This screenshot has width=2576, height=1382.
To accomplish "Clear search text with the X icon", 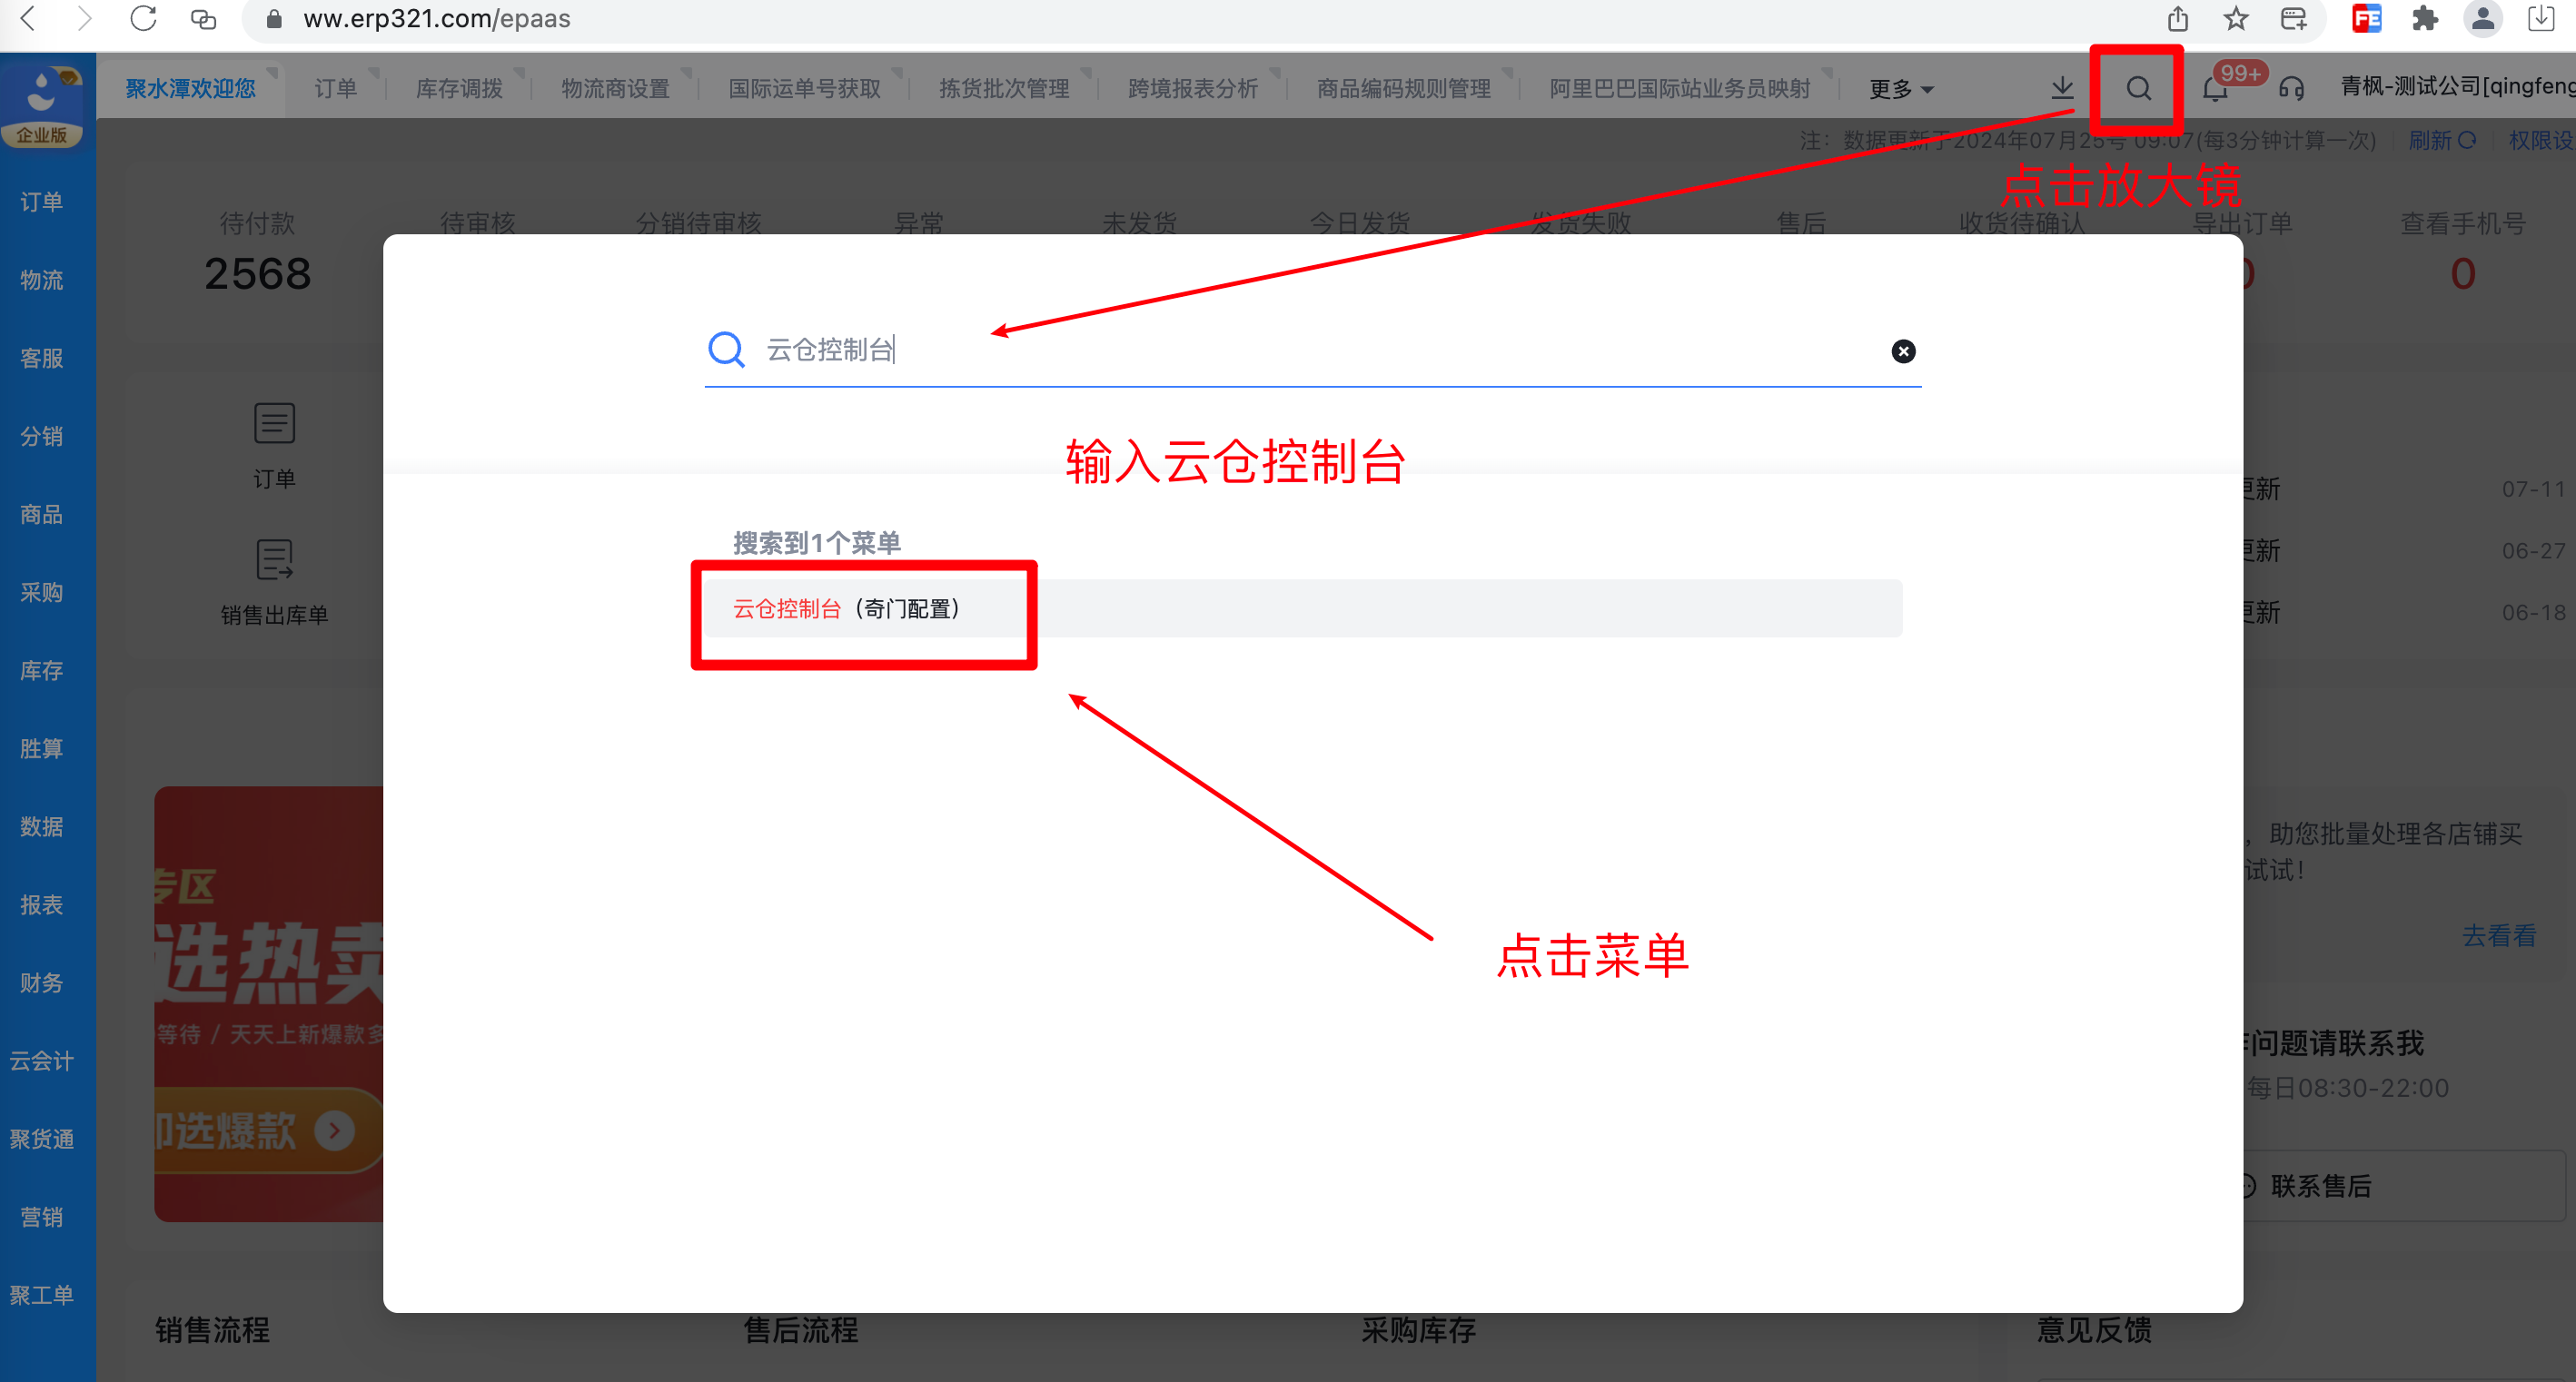I will click(1903, 351).
